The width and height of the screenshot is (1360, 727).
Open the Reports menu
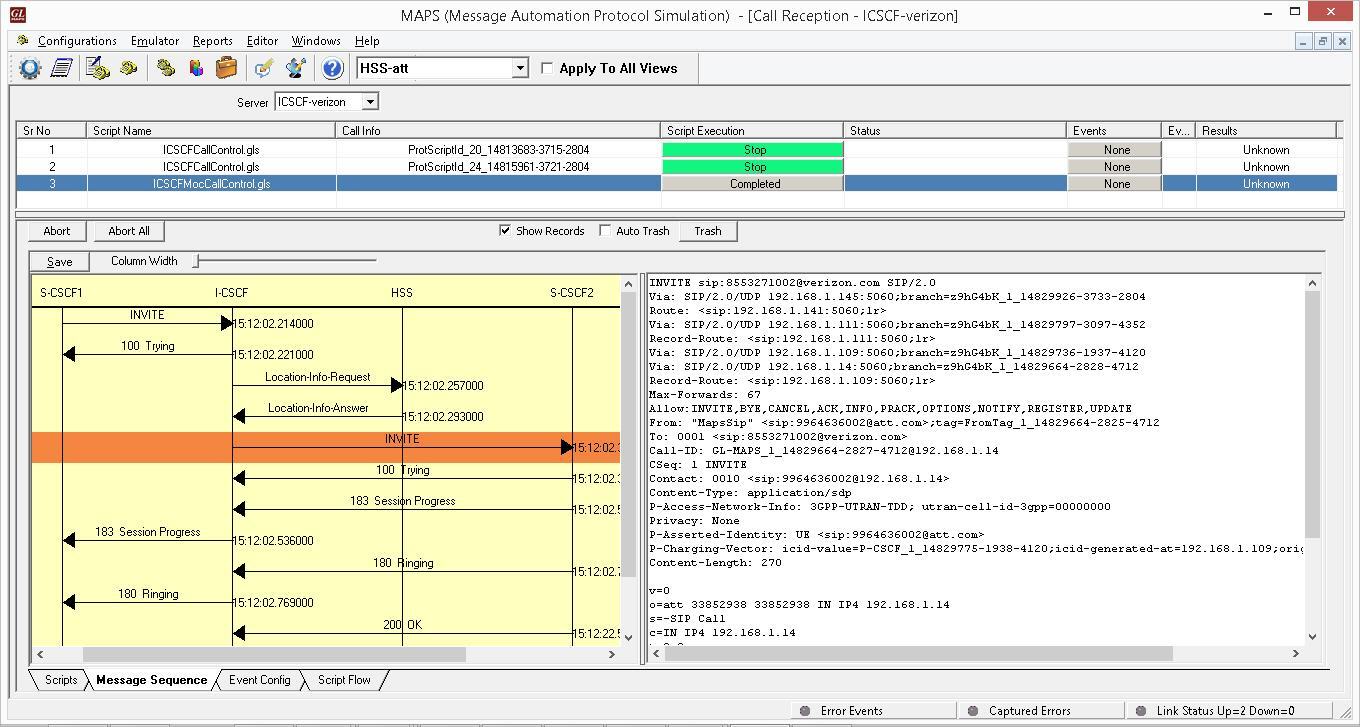(212, 41)
